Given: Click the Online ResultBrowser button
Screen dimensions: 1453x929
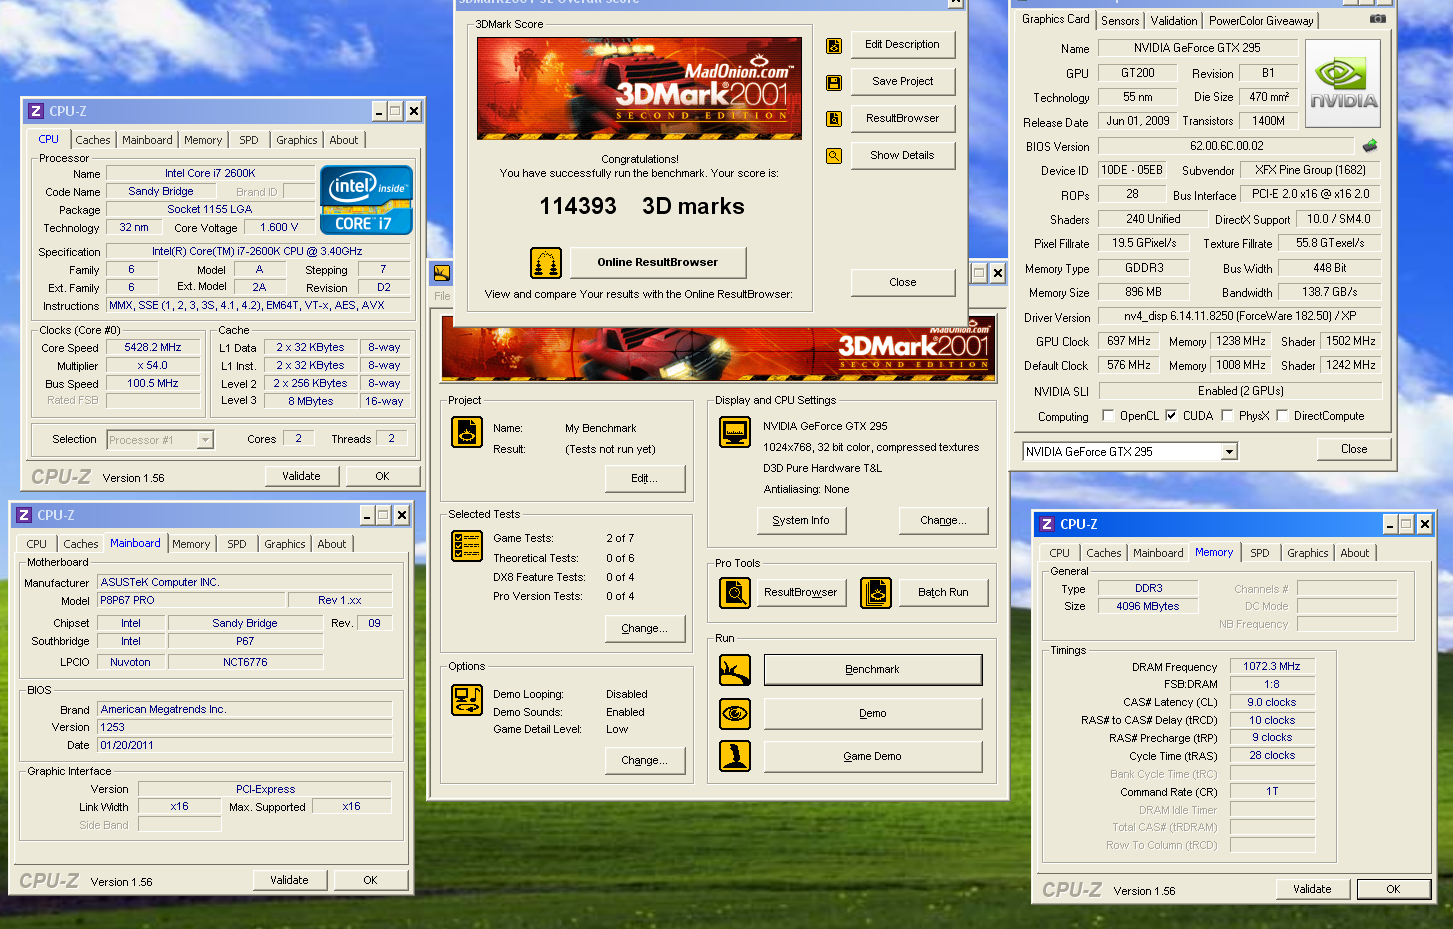Looking at the screenshot, I should pyautogui.click(x=658, y=263).
